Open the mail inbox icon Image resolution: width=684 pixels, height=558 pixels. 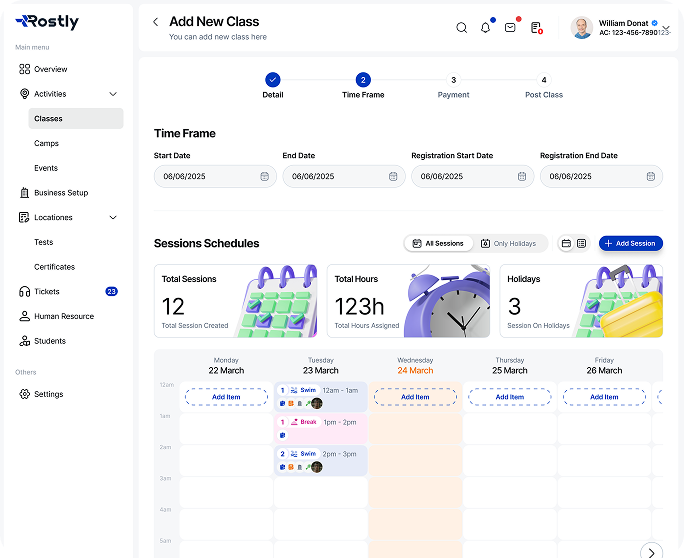(x=510, y=28)
